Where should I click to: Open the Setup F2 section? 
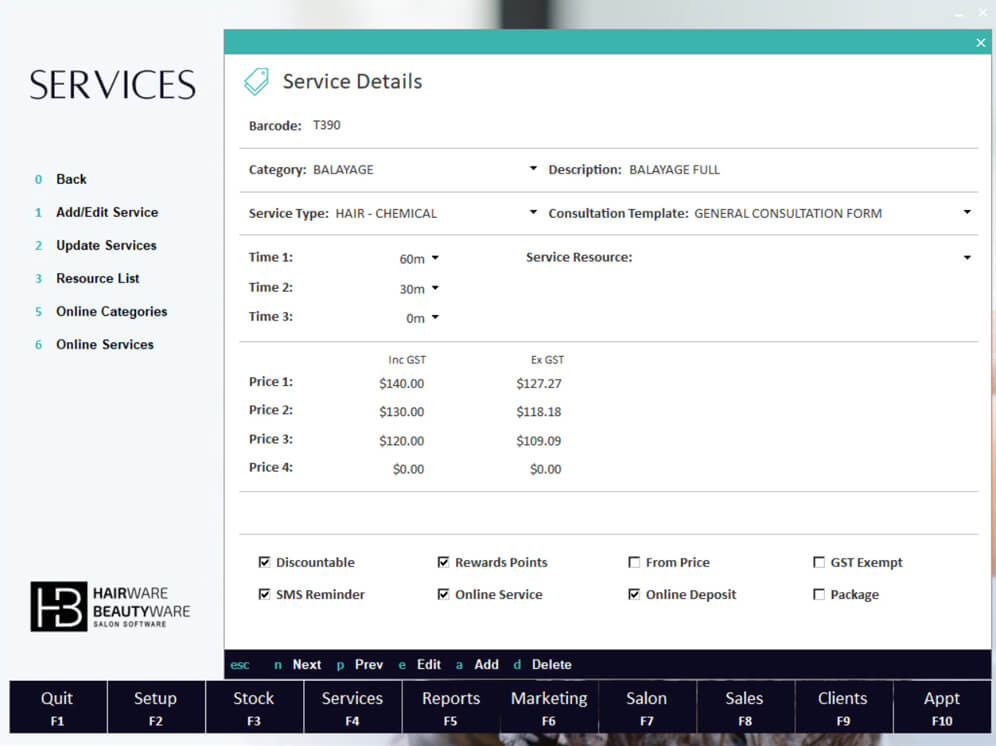[x=156, y=707]
